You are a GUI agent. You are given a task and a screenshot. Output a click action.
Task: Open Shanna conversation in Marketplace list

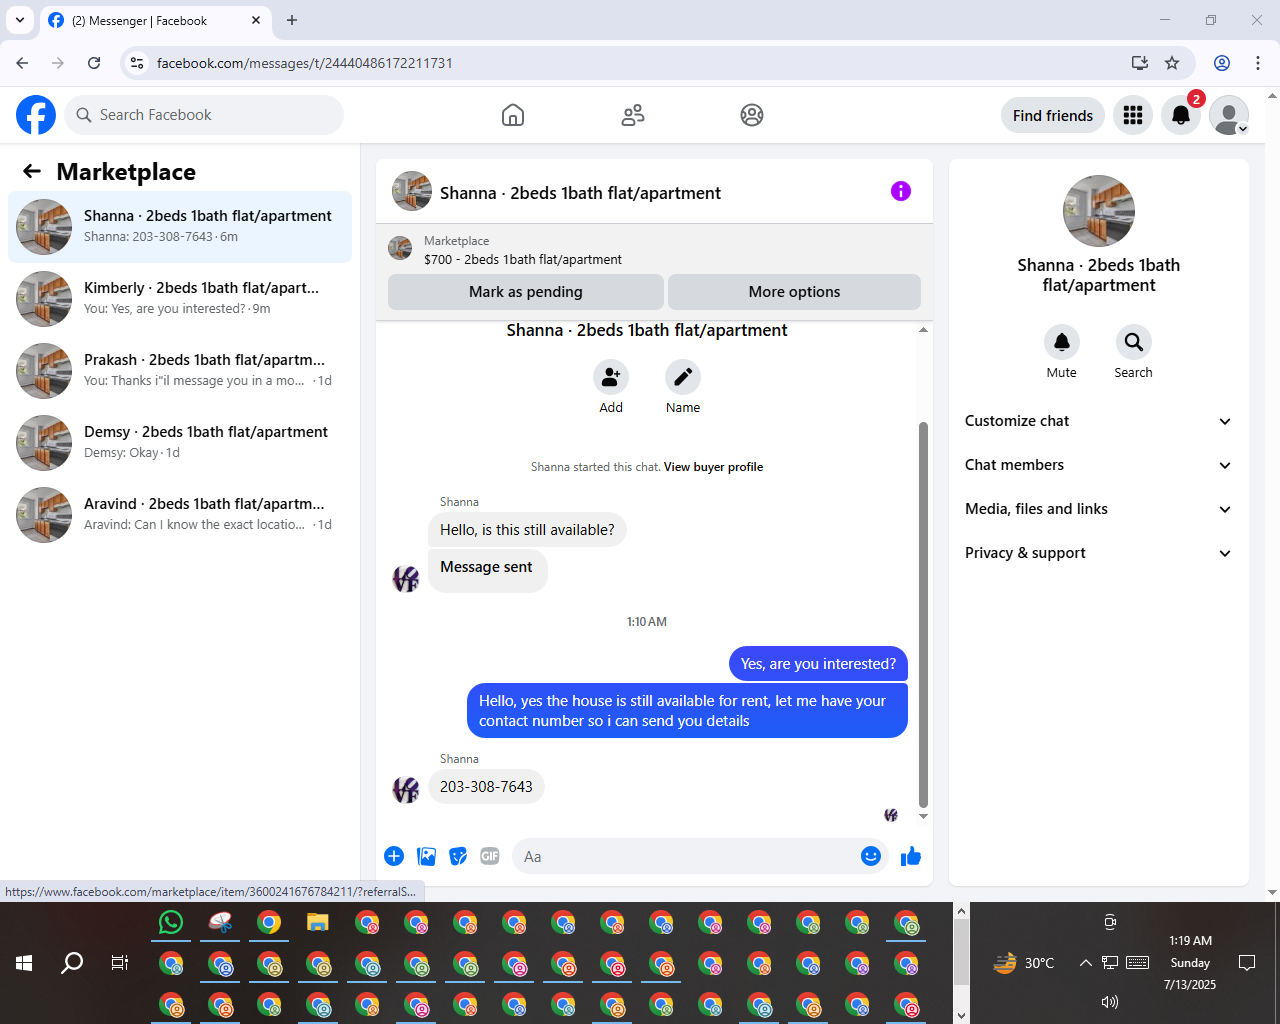pos(180,227)
